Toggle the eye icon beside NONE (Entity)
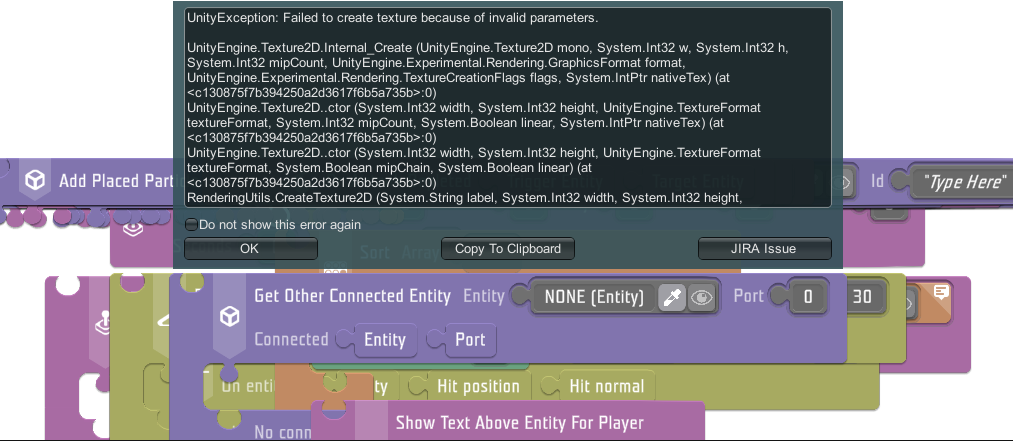This screenshot has width=1013, height=441. coord(702,297)
